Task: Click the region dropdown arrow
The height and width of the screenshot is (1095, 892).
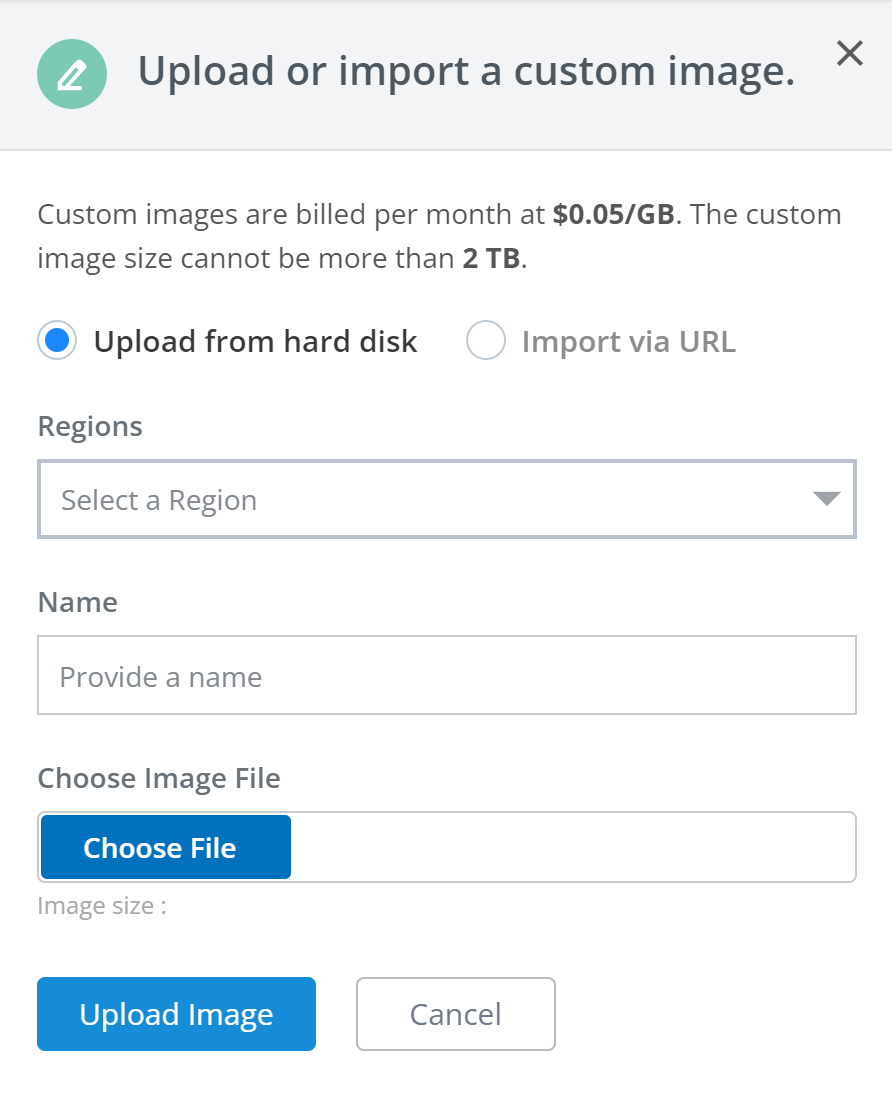Action: [x=826, y=499]
